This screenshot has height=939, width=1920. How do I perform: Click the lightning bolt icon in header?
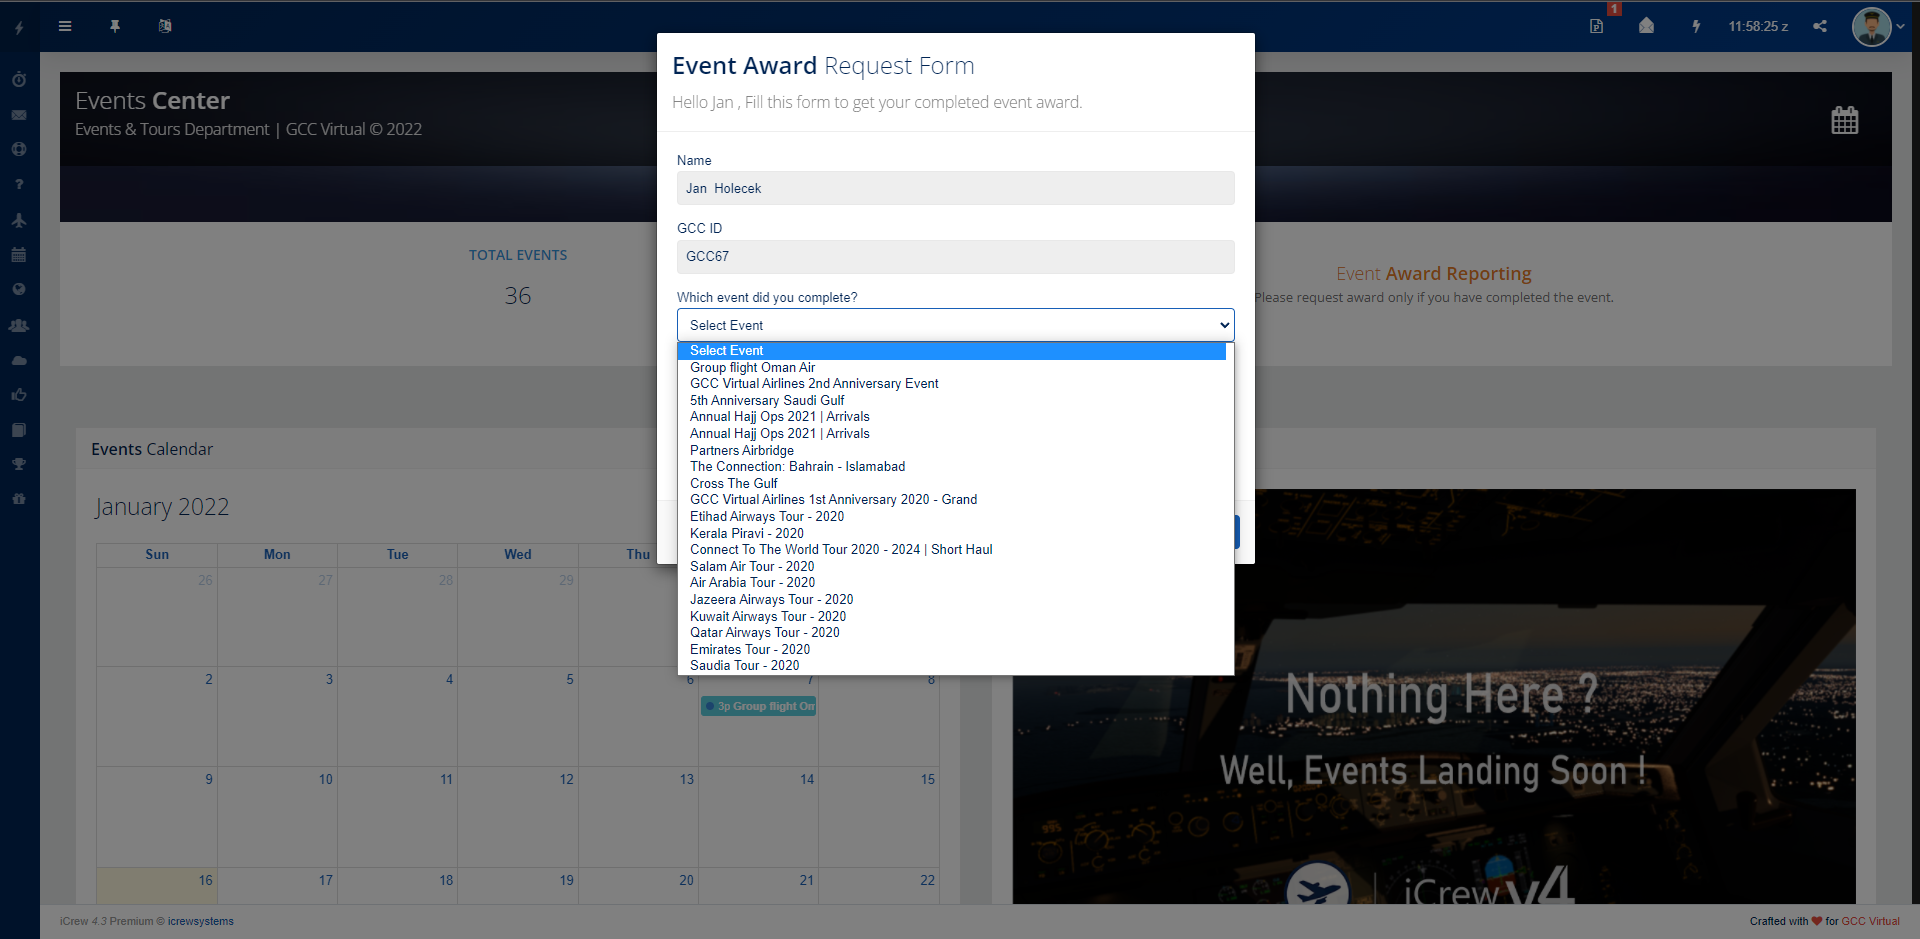coord(1696,26)
